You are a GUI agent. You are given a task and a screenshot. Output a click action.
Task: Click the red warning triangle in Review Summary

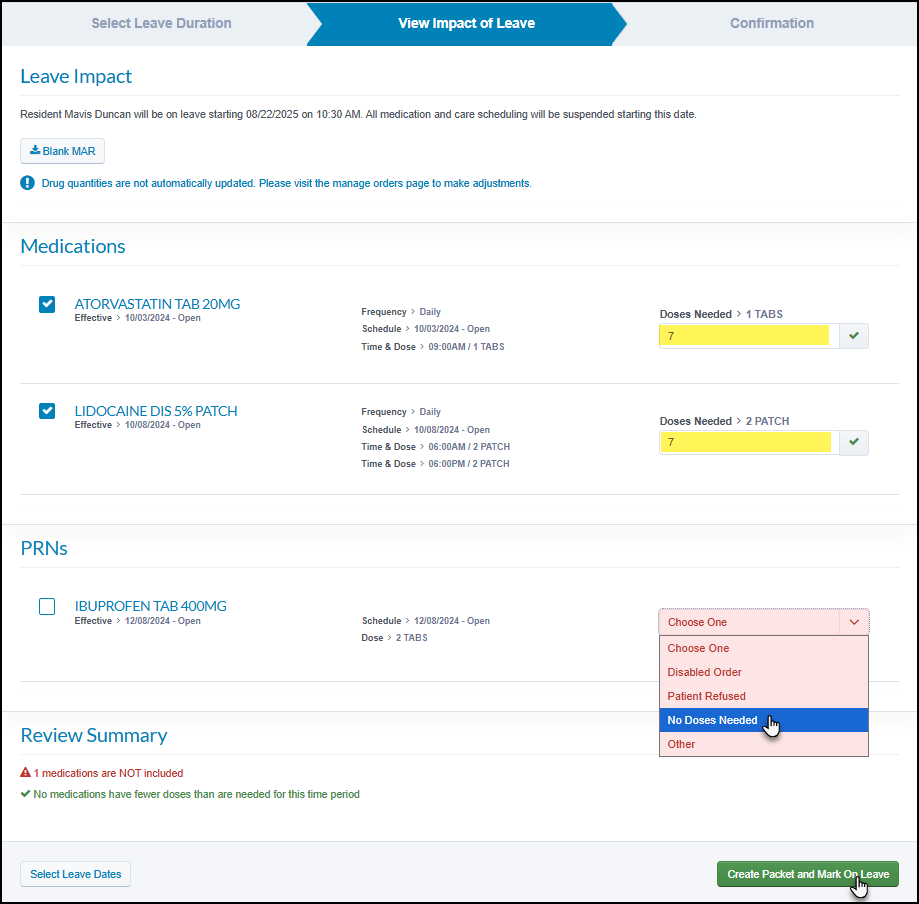click(25, 773)
